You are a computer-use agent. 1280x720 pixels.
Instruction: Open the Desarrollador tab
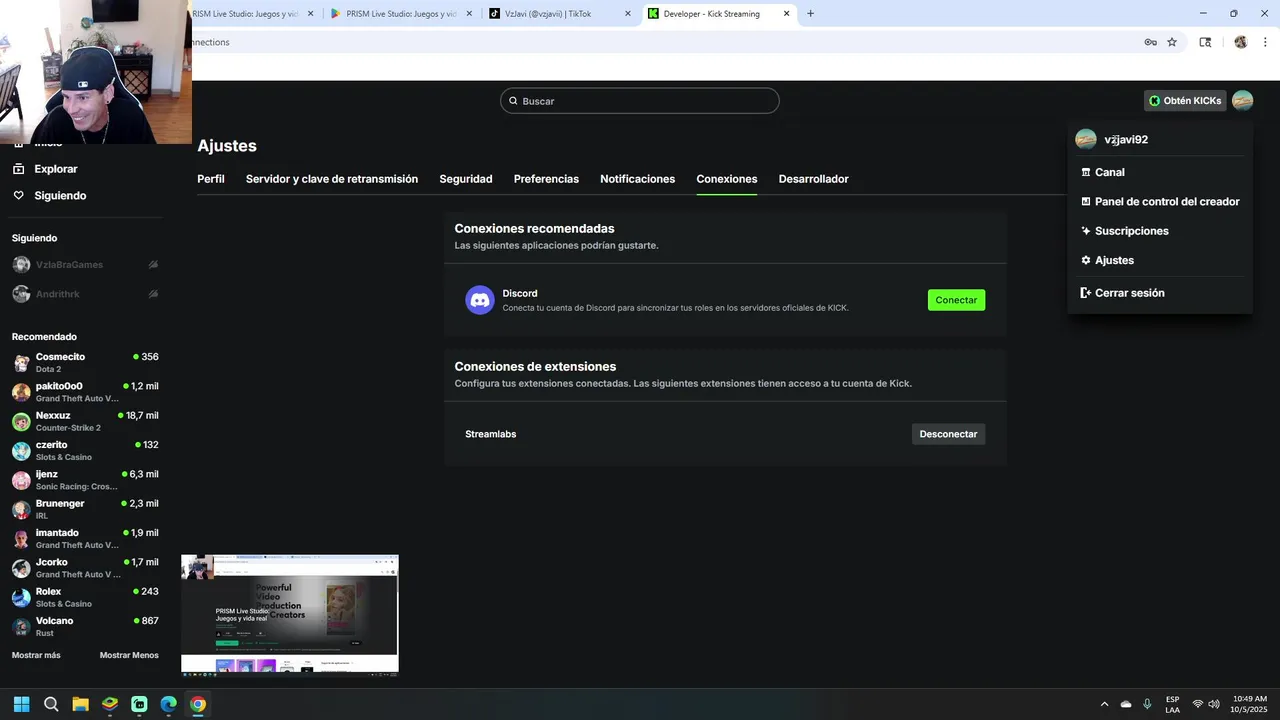click(814, 179)
